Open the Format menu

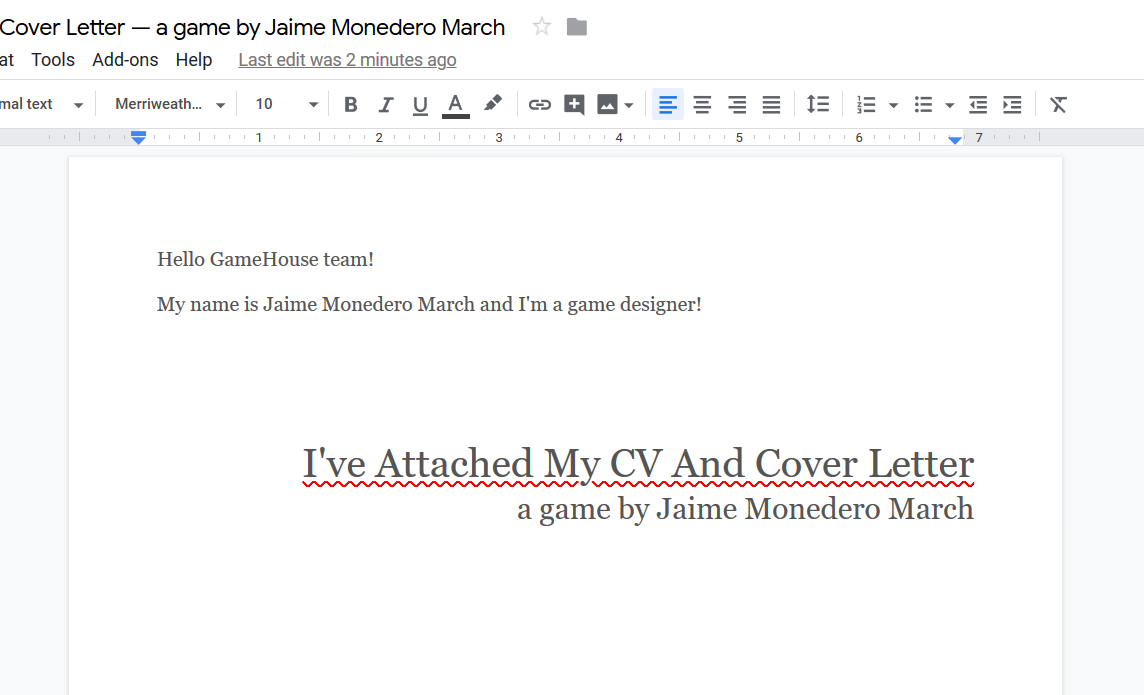click(x=7, y=60)
